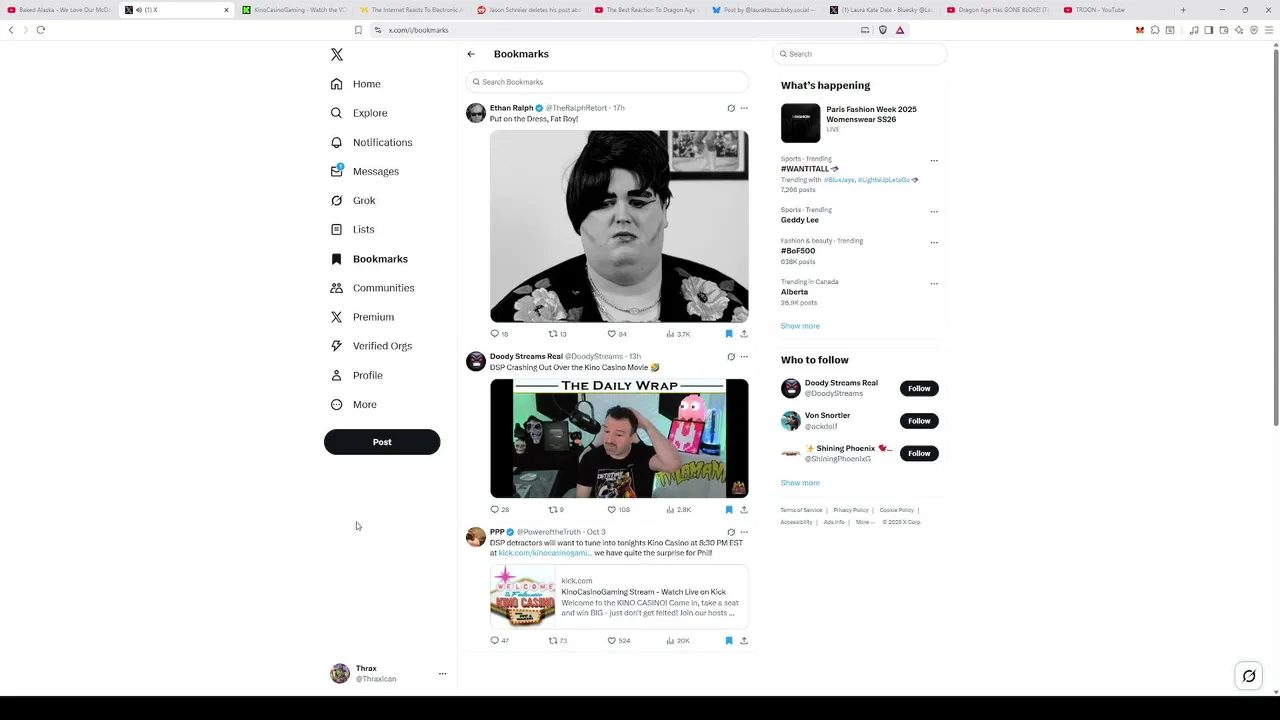This screenshot has width=1280, height=720.
Task: Open the Kino Casino kick.com link card
Action: click(x=619, y=597)
